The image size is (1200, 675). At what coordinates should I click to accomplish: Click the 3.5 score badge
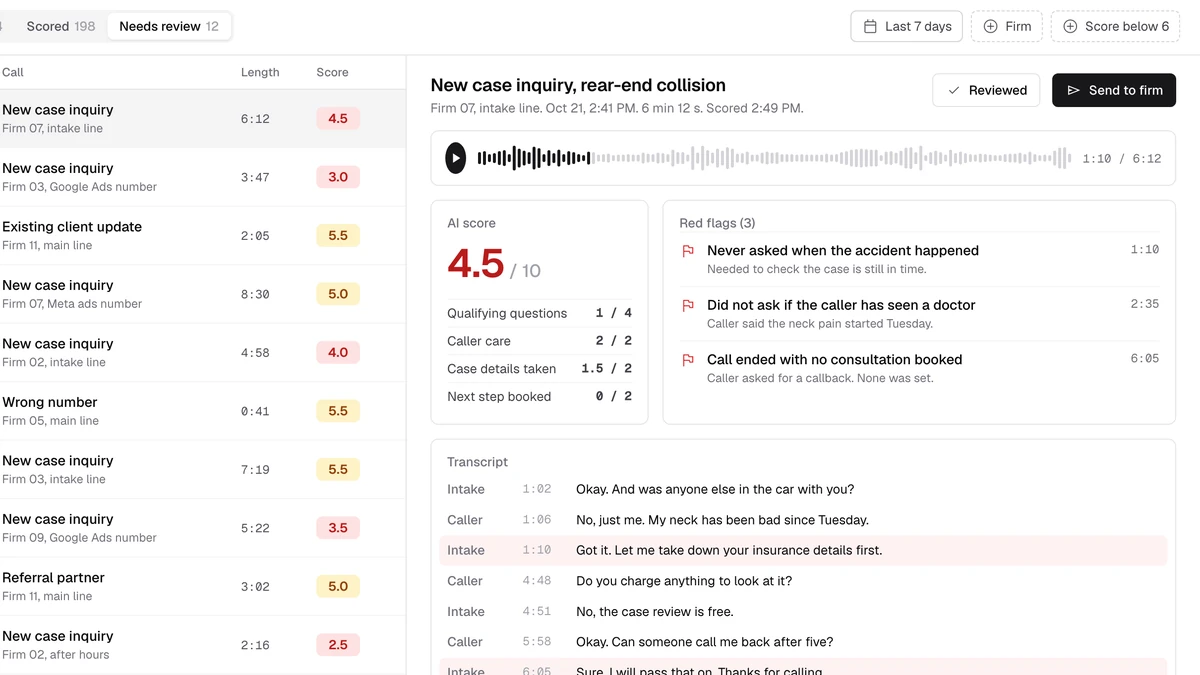click(x=338, y=528)
